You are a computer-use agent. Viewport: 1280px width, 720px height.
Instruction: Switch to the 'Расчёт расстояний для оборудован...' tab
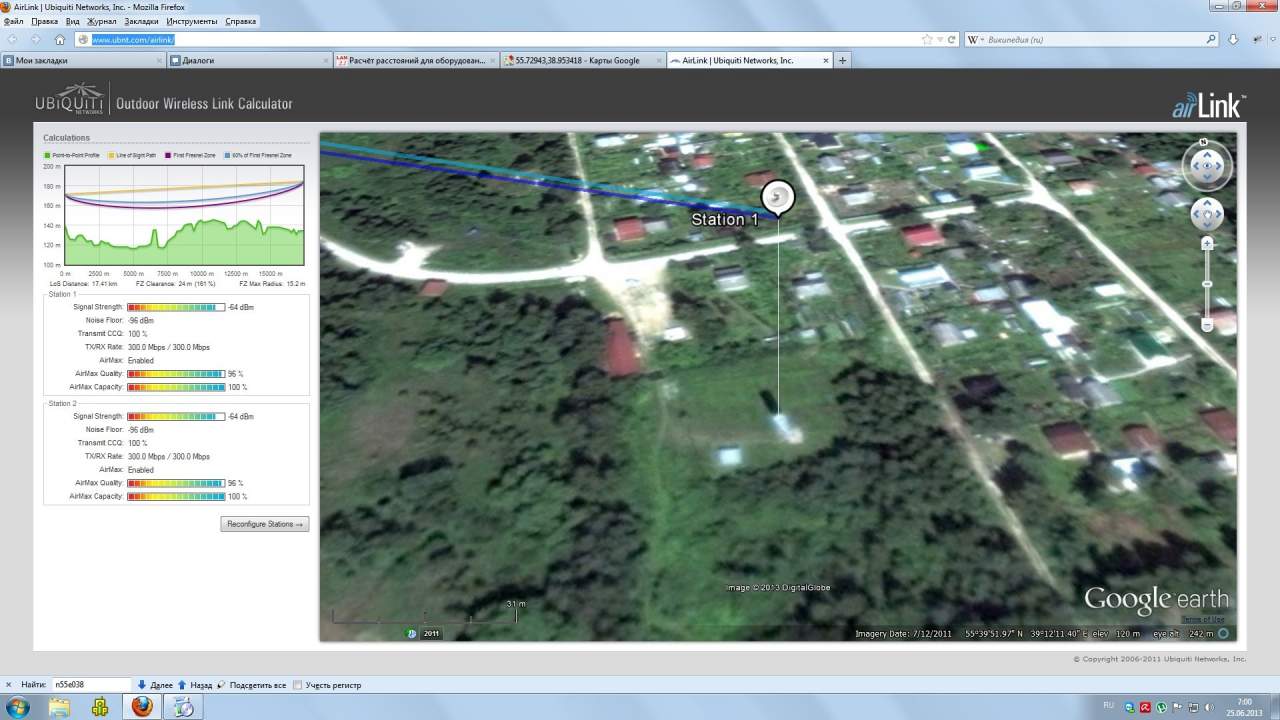pyautogui.click(x=417, y=60)
